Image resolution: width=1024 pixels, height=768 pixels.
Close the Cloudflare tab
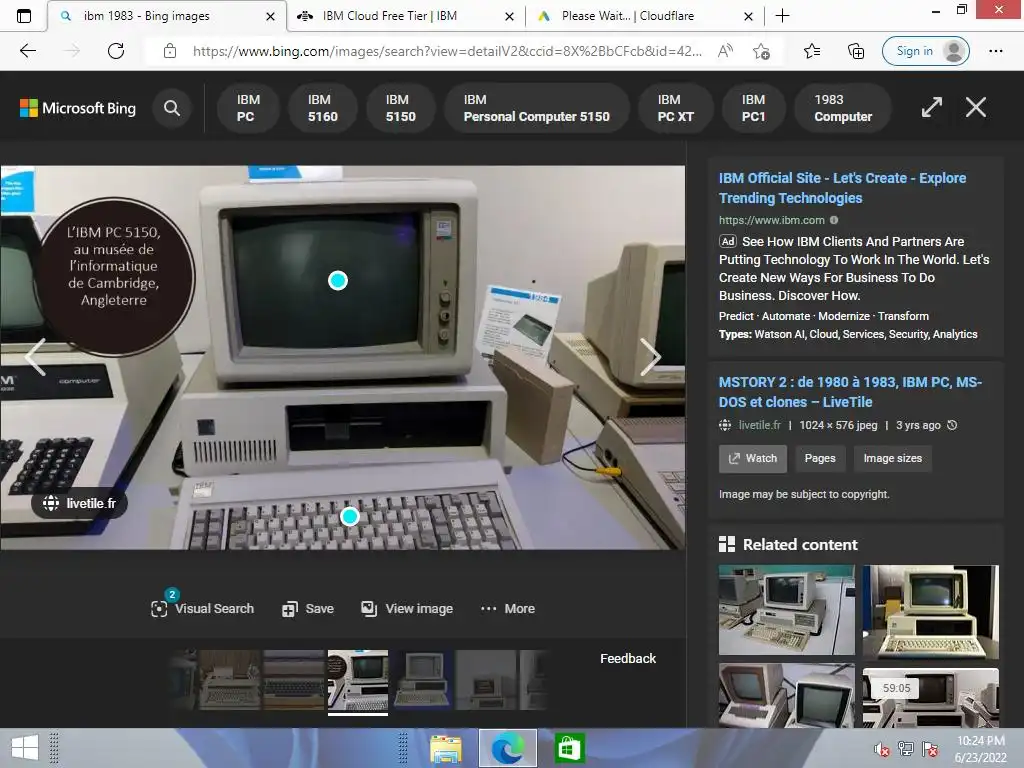(748, 16)
